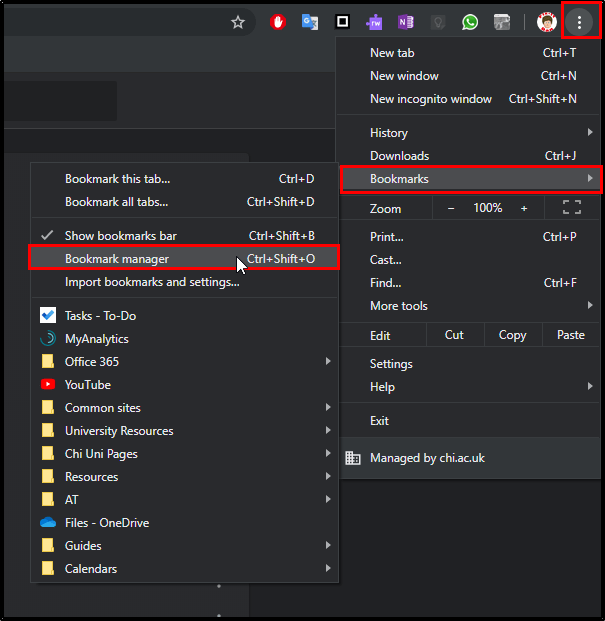
Task: Open the Bookmarks submenu entry
Action: pyautogui.click(x=470, y=179)
